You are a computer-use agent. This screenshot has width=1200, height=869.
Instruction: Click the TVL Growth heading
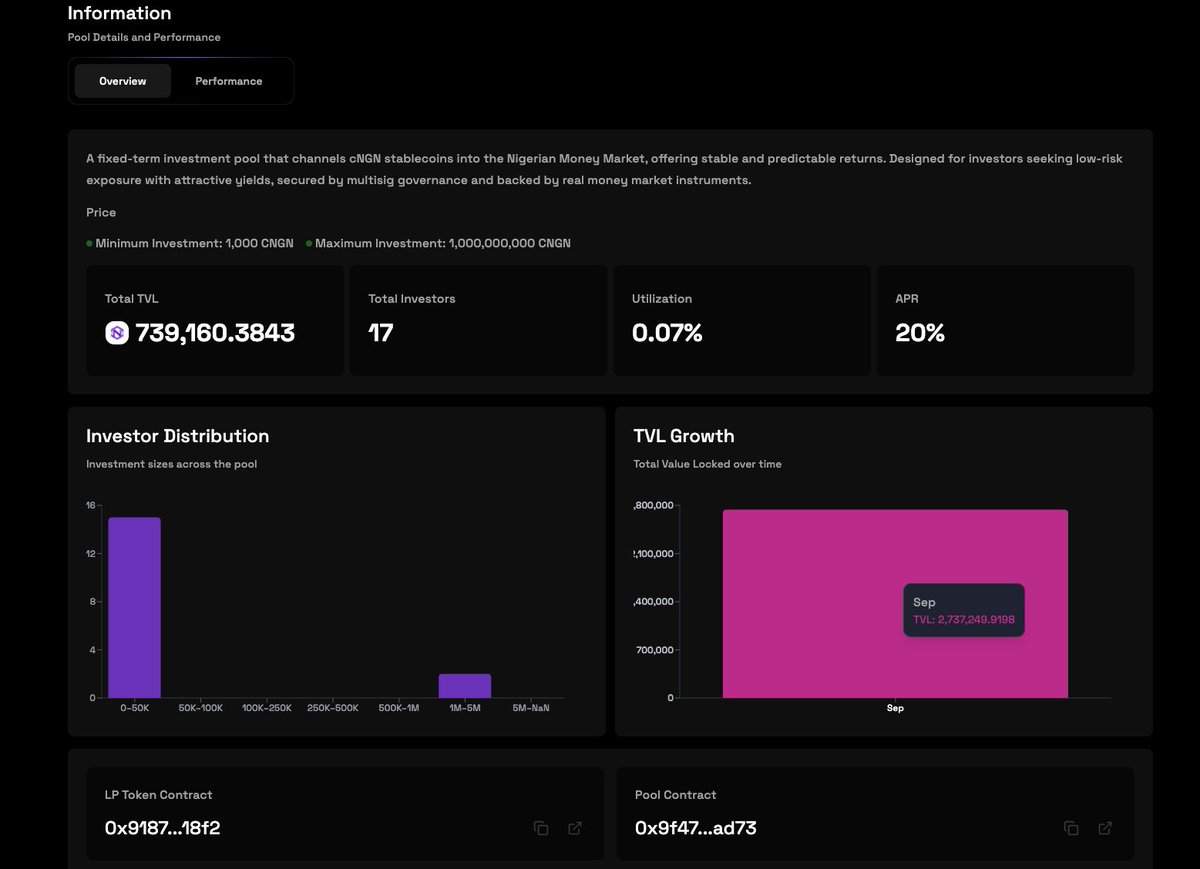tap(684, 436)
